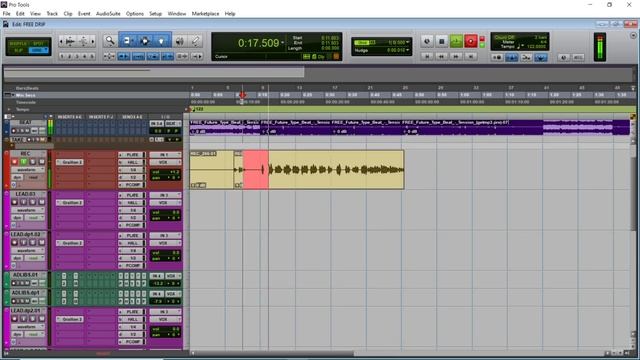This screenshot has width=640, height=360.
Task: Select the Pencil tool
Action: pyautogui.click(x=196, y=41)
